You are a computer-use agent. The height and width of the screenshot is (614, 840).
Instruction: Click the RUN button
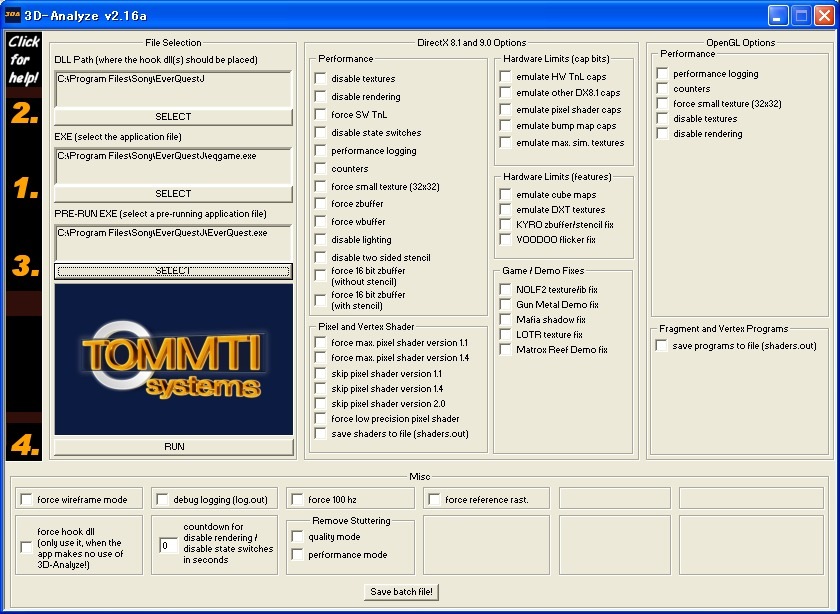[173, 446]
